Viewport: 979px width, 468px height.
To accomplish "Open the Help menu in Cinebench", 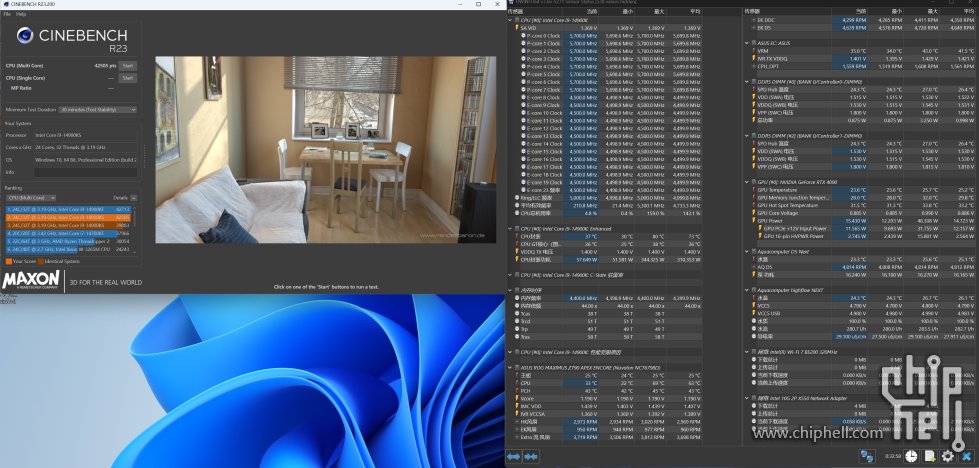I will 21,14.
